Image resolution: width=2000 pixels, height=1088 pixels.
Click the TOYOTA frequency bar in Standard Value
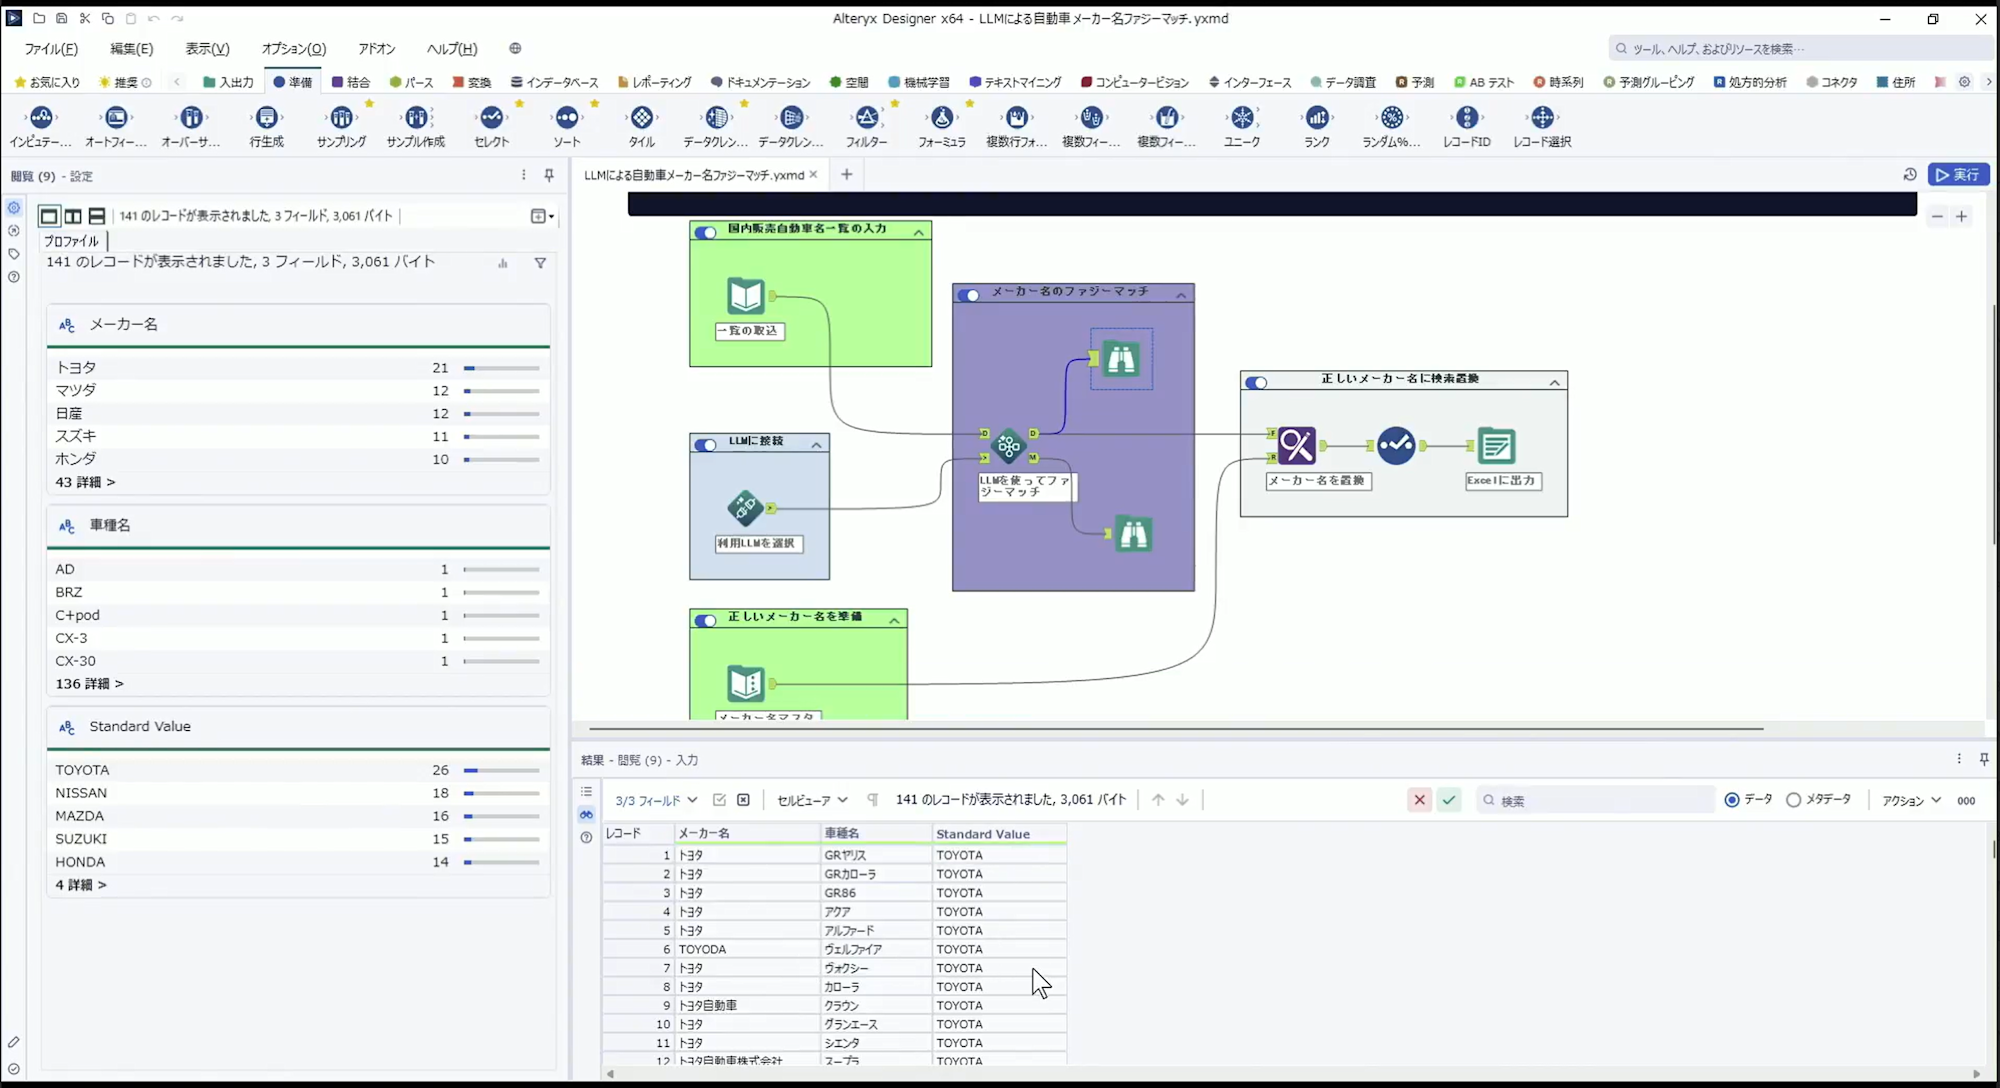coord(501,770)
